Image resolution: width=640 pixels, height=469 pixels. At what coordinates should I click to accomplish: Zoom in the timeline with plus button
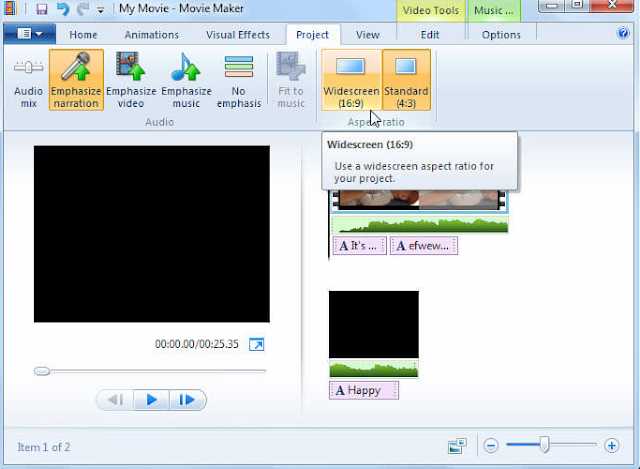coord(611,445)
